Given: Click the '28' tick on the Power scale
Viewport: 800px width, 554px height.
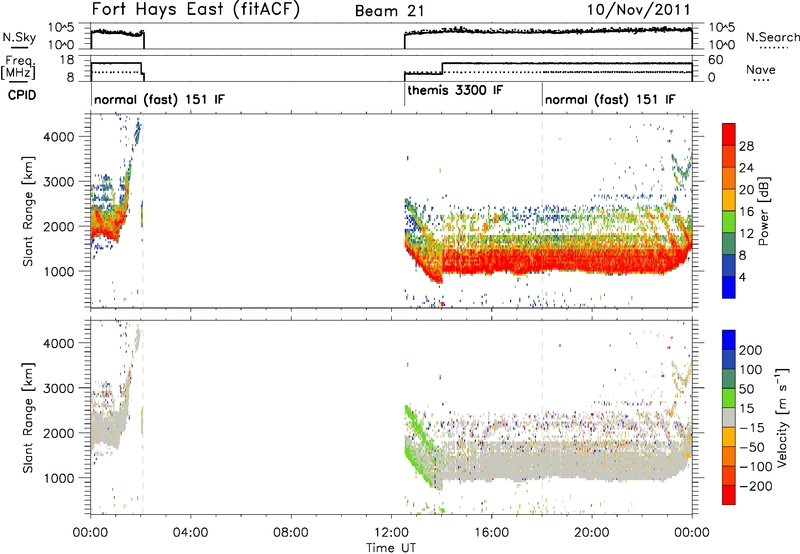Looking at the screenshot, I should click(x=746, y=146).
